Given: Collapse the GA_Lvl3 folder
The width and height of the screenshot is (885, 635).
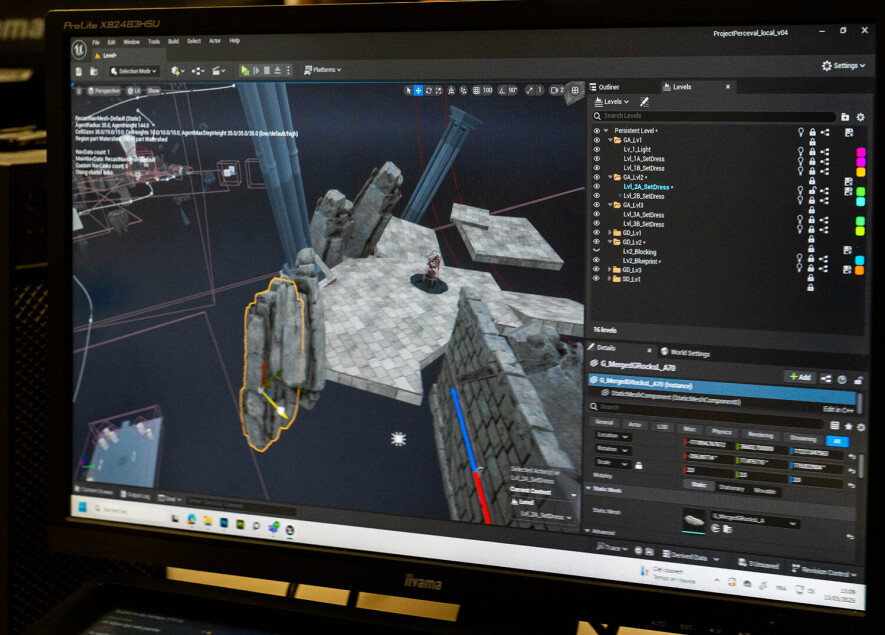Looking at the screenshot, I should pyautogui.click(x=610, y=205).
